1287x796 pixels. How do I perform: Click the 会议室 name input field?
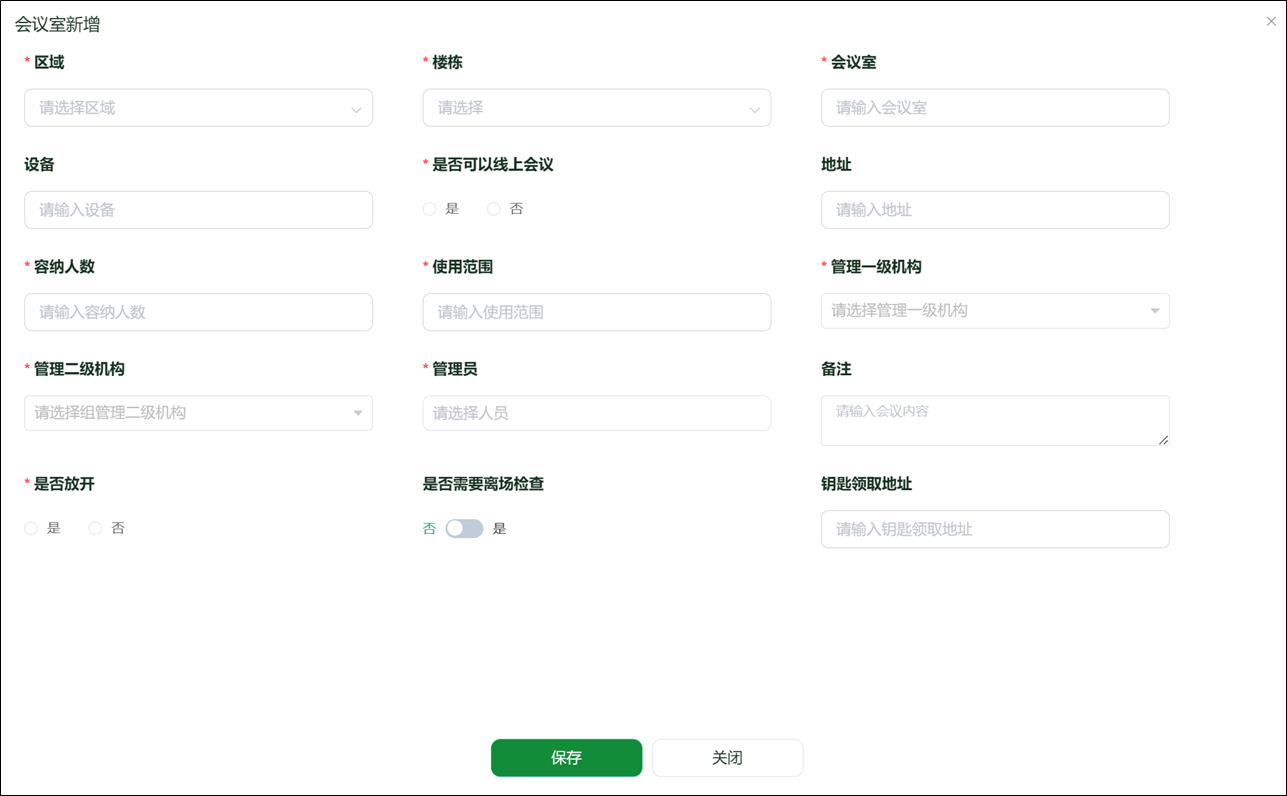994,107
